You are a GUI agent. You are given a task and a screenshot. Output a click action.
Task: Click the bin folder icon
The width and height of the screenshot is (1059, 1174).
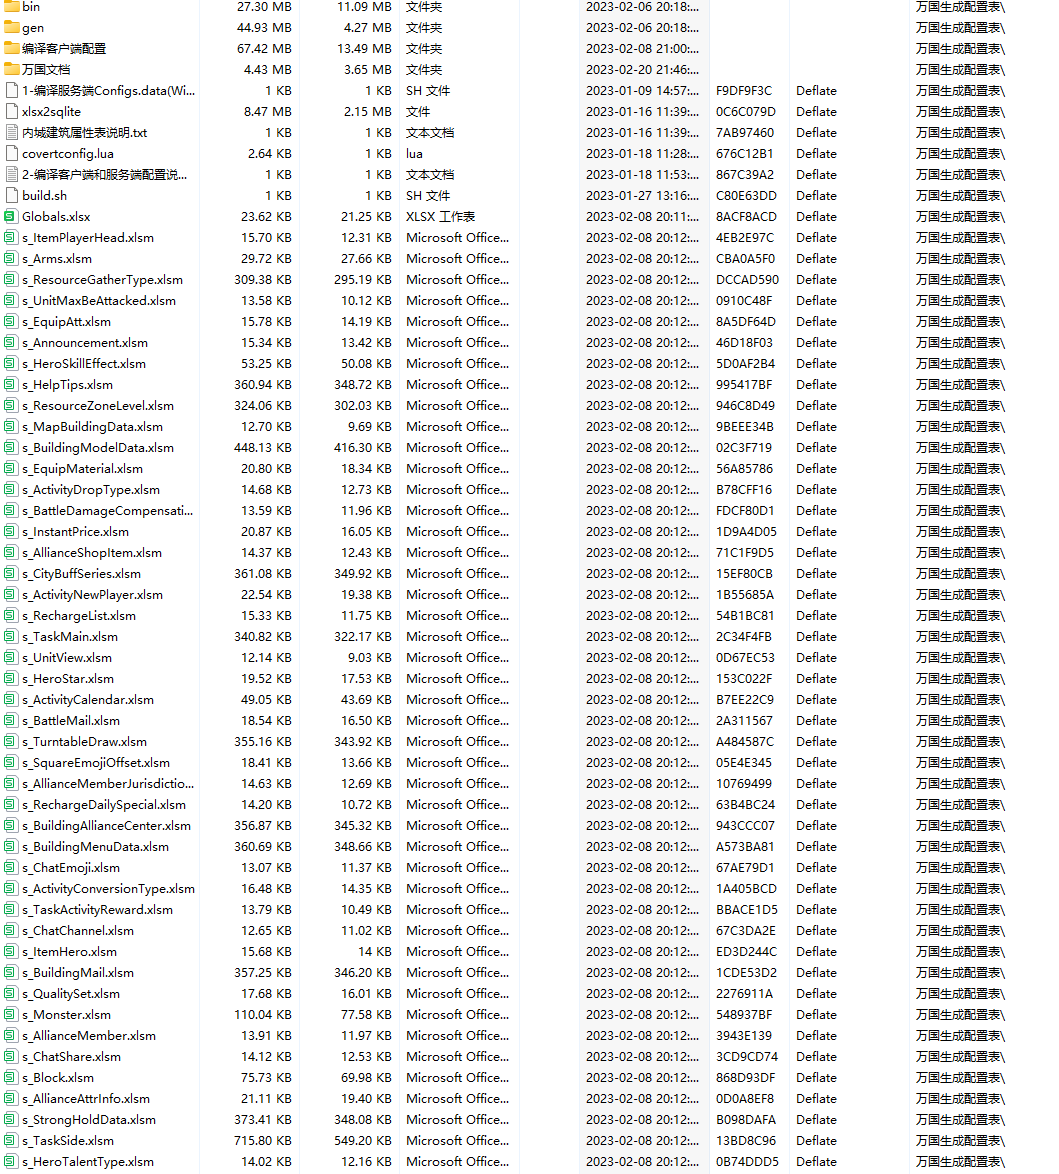pyautogui.click(x=11, y=6)
